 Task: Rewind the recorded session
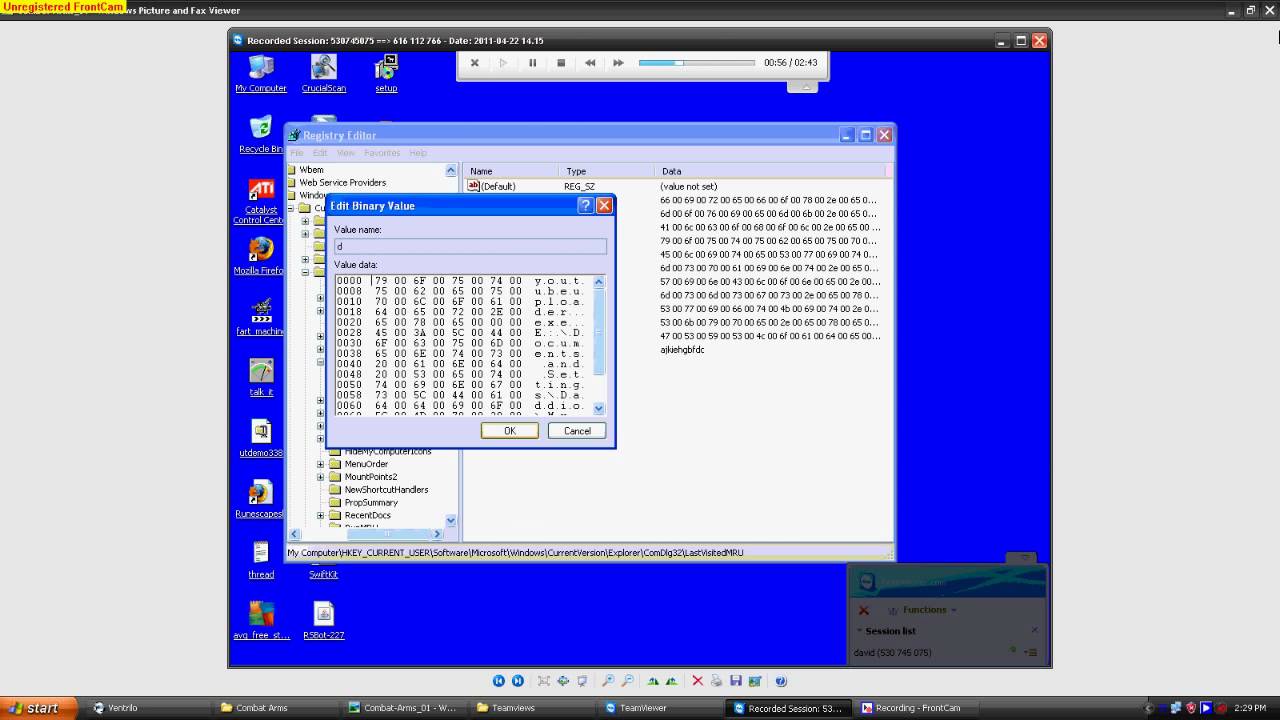(x=590, y=63)
